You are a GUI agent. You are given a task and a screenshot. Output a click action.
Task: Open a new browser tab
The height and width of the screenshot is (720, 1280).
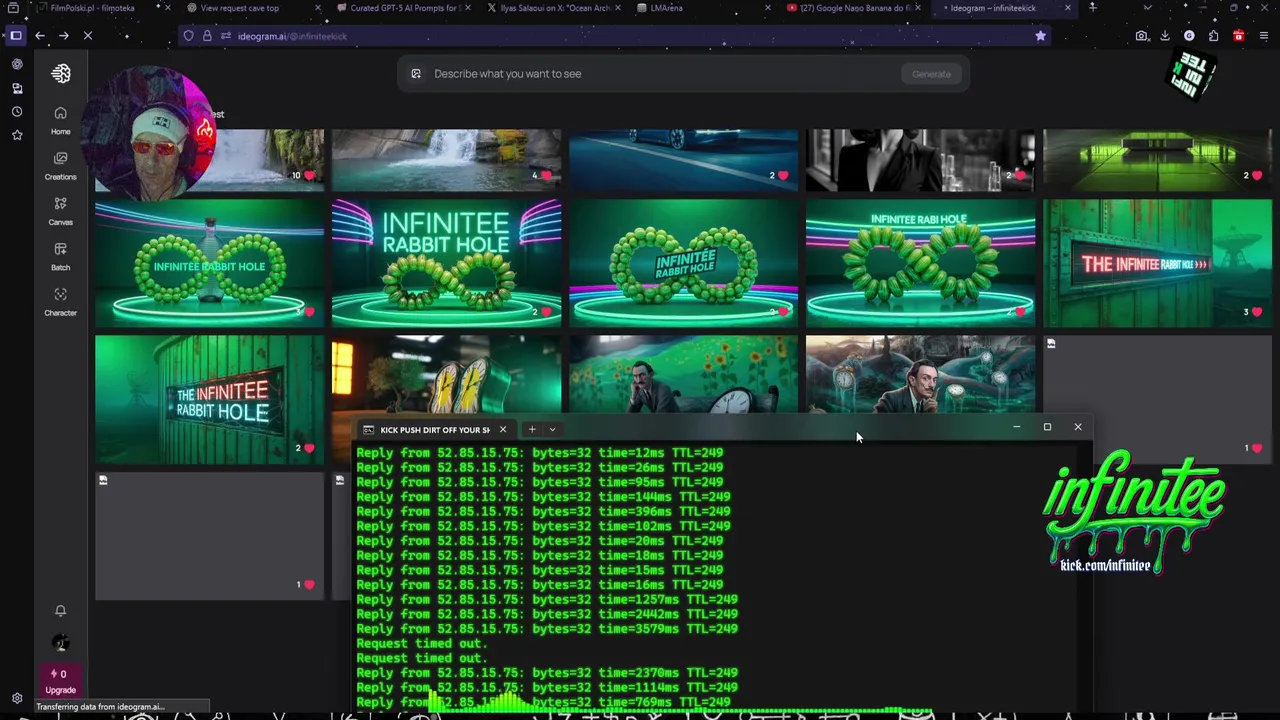coord(1092,8)
